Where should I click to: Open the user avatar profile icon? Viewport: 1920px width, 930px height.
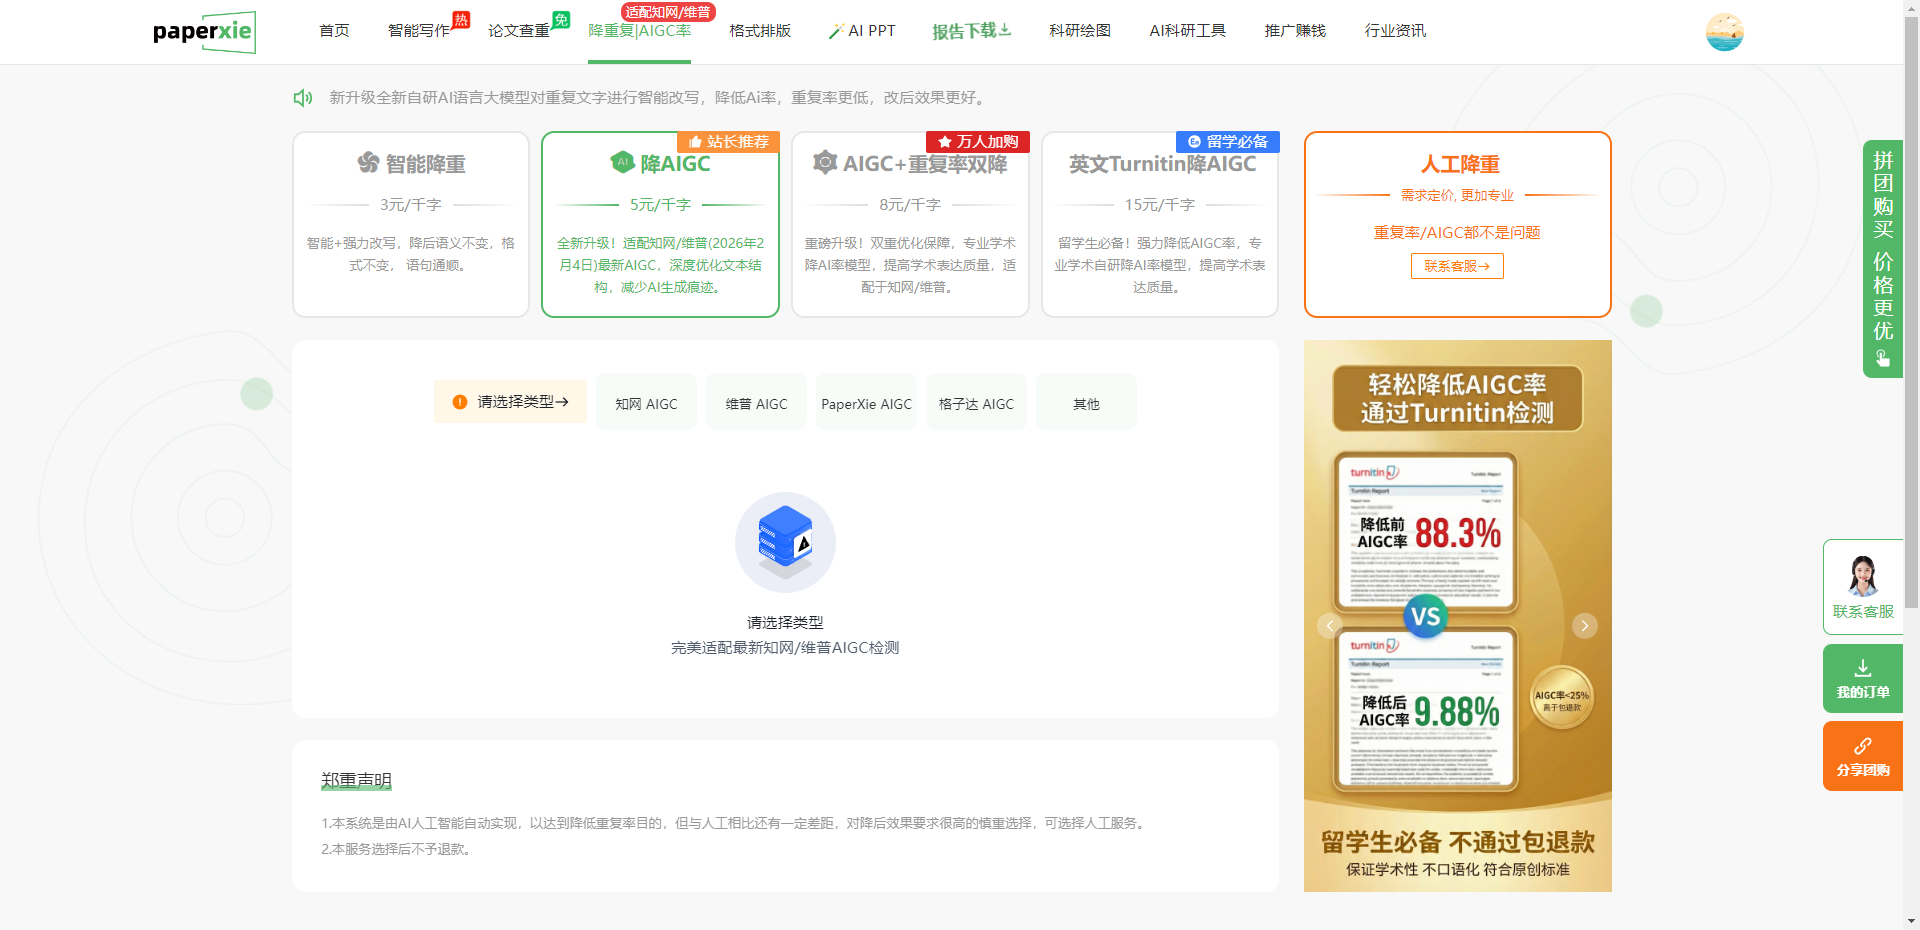[1724, 32]
